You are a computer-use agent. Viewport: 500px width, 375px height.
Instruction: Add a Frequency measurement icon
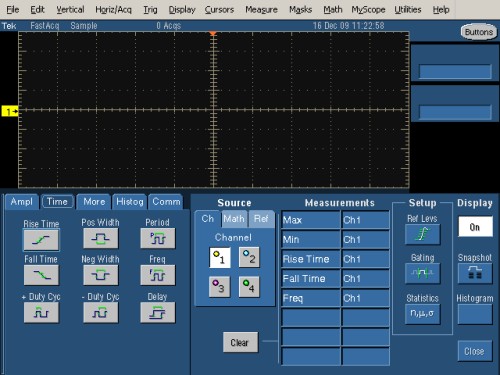[x=158, y=275]
